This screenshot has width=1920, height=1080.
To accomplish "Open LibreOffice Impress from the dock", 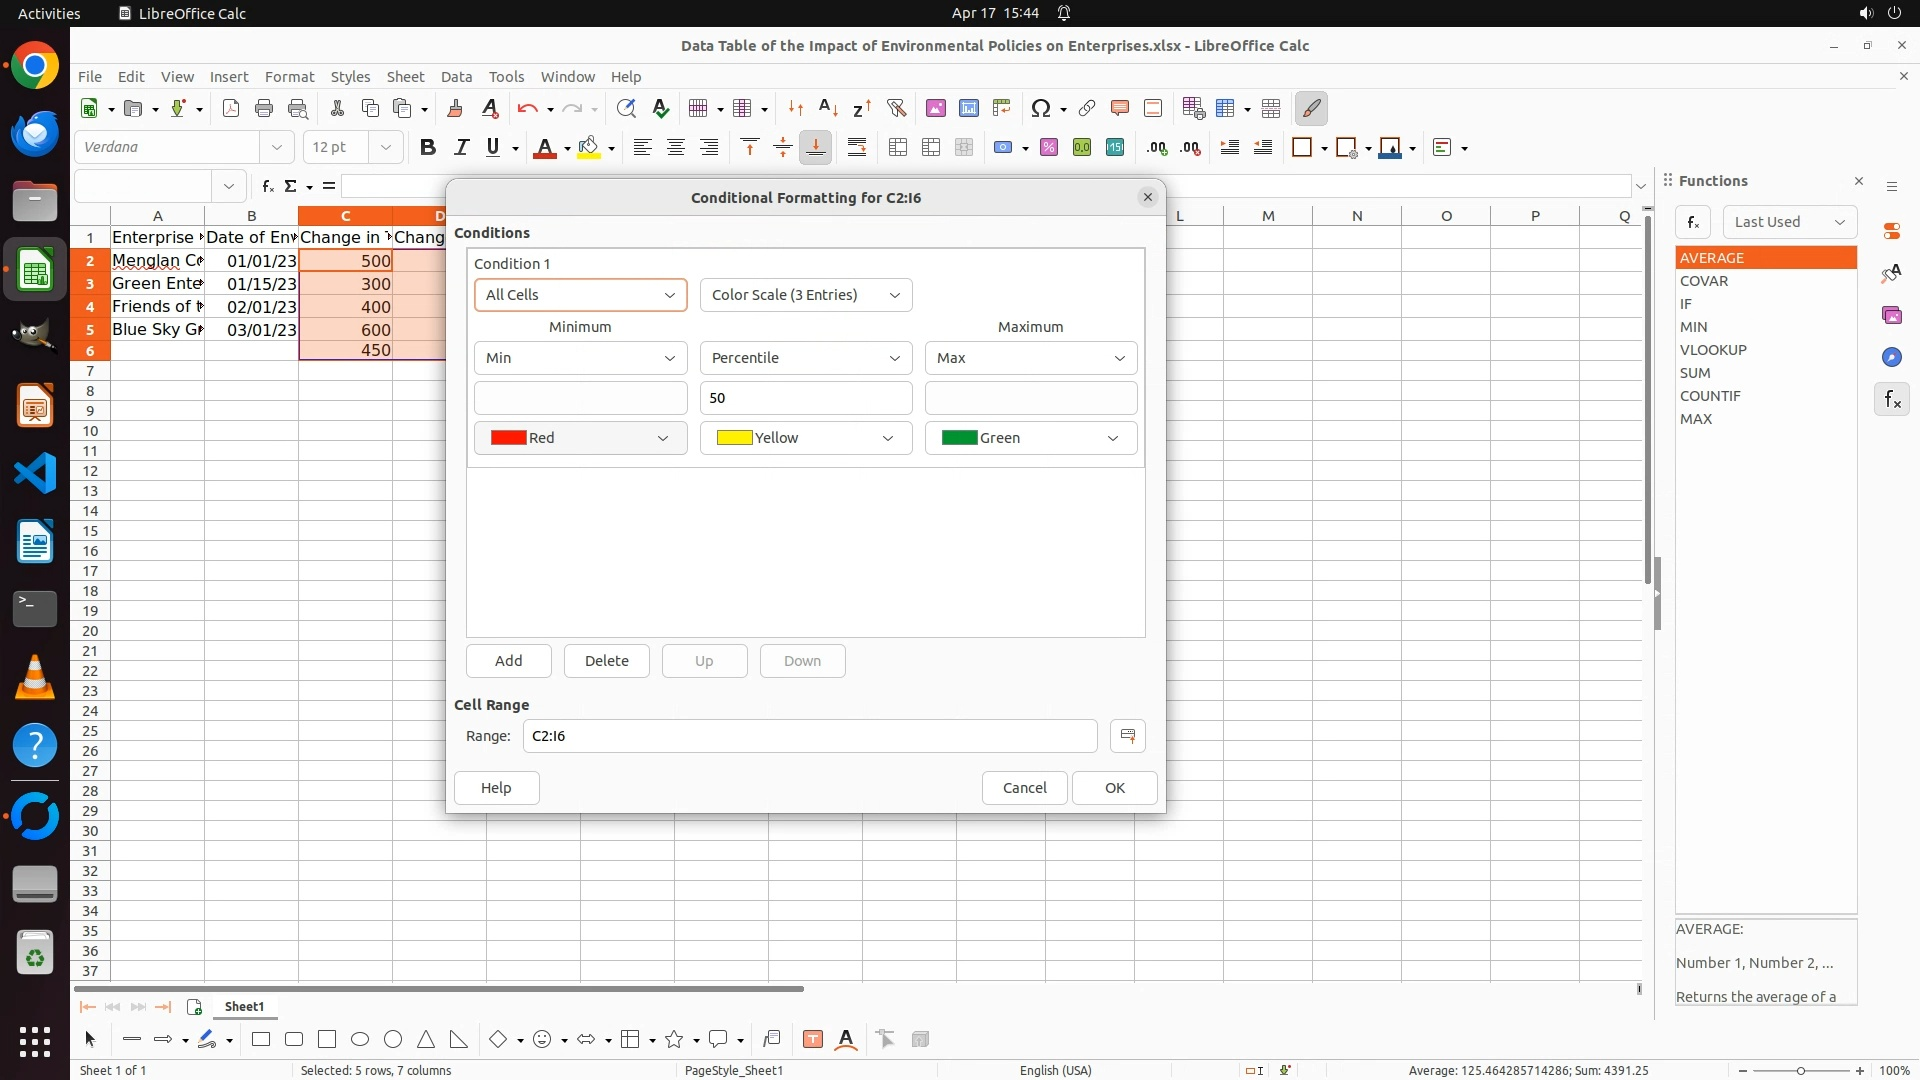I will point(35,407).
